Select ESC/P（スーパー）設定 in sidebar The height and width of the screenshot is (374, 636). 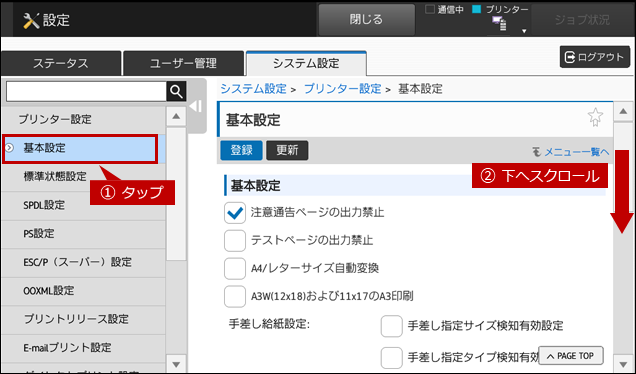[83, 262]
